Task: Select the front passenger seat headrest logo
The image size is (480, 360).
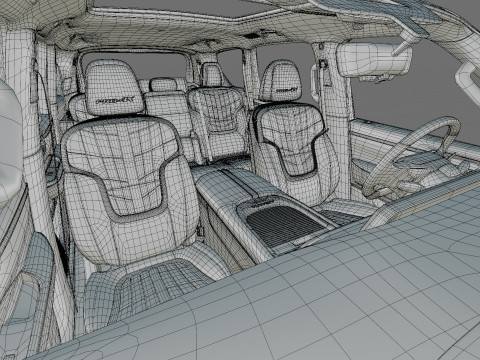Action: [115, 99]
